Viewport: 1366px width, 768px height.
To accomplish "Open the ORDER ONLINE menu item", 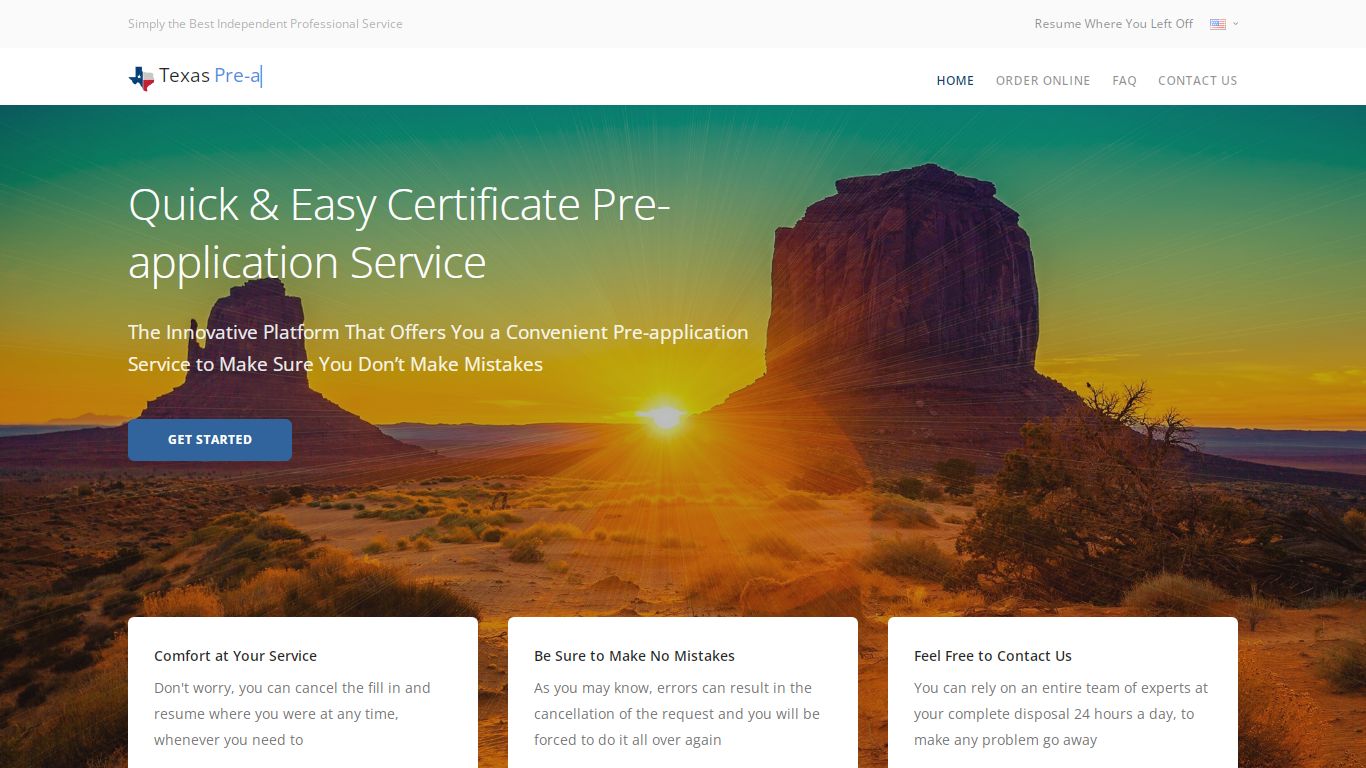I will click(1043, 80).
